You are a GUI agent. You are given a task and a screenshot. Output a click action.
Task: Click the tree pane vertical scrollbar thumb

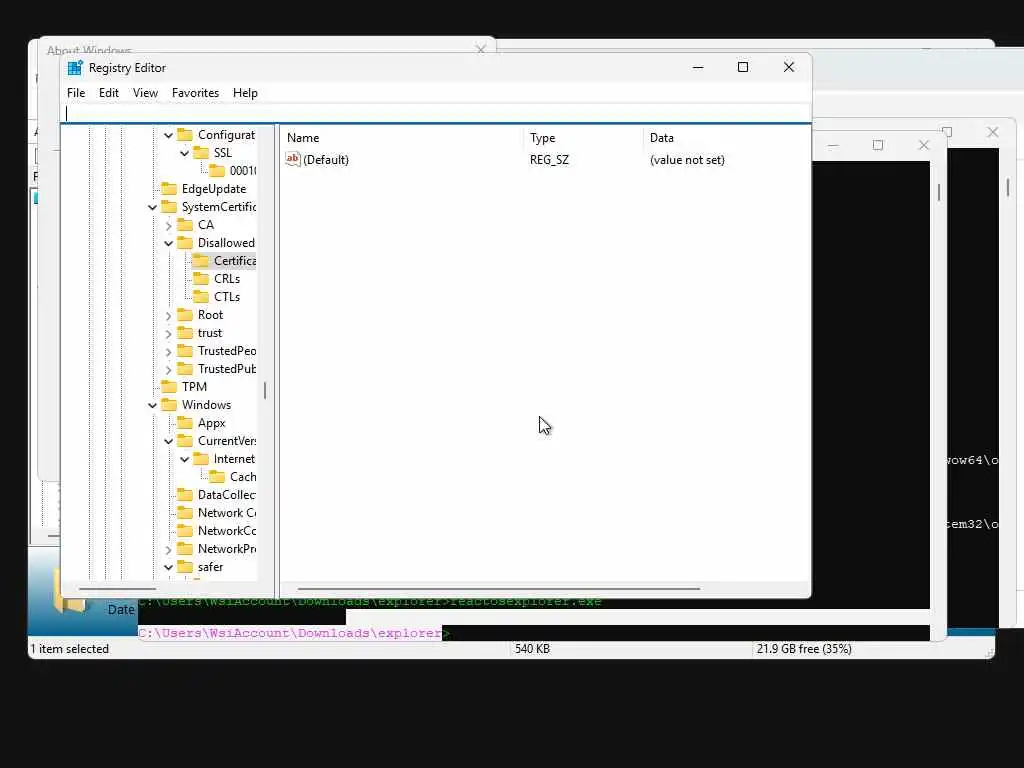[x=264, y=391]
